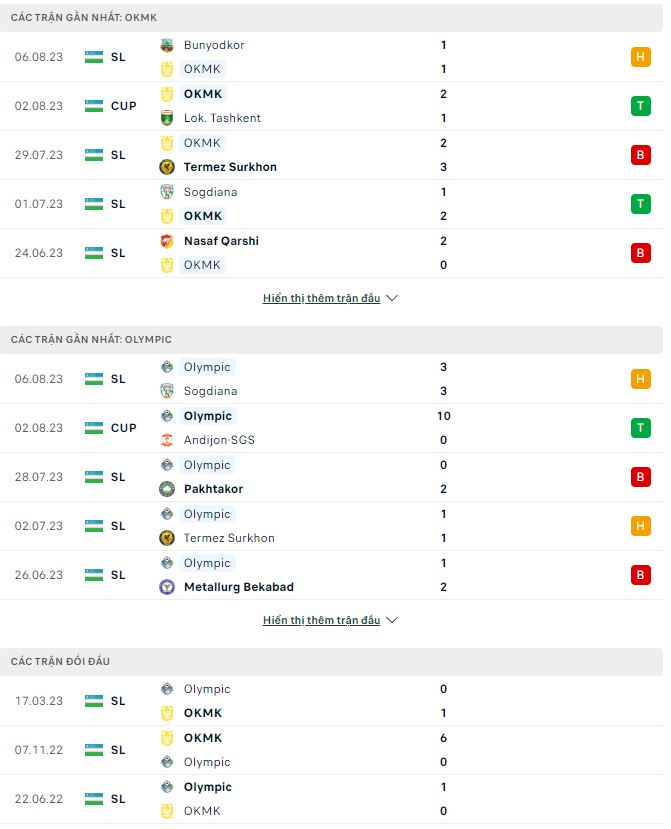Click the Sogdiana team logo

point(165,191)
